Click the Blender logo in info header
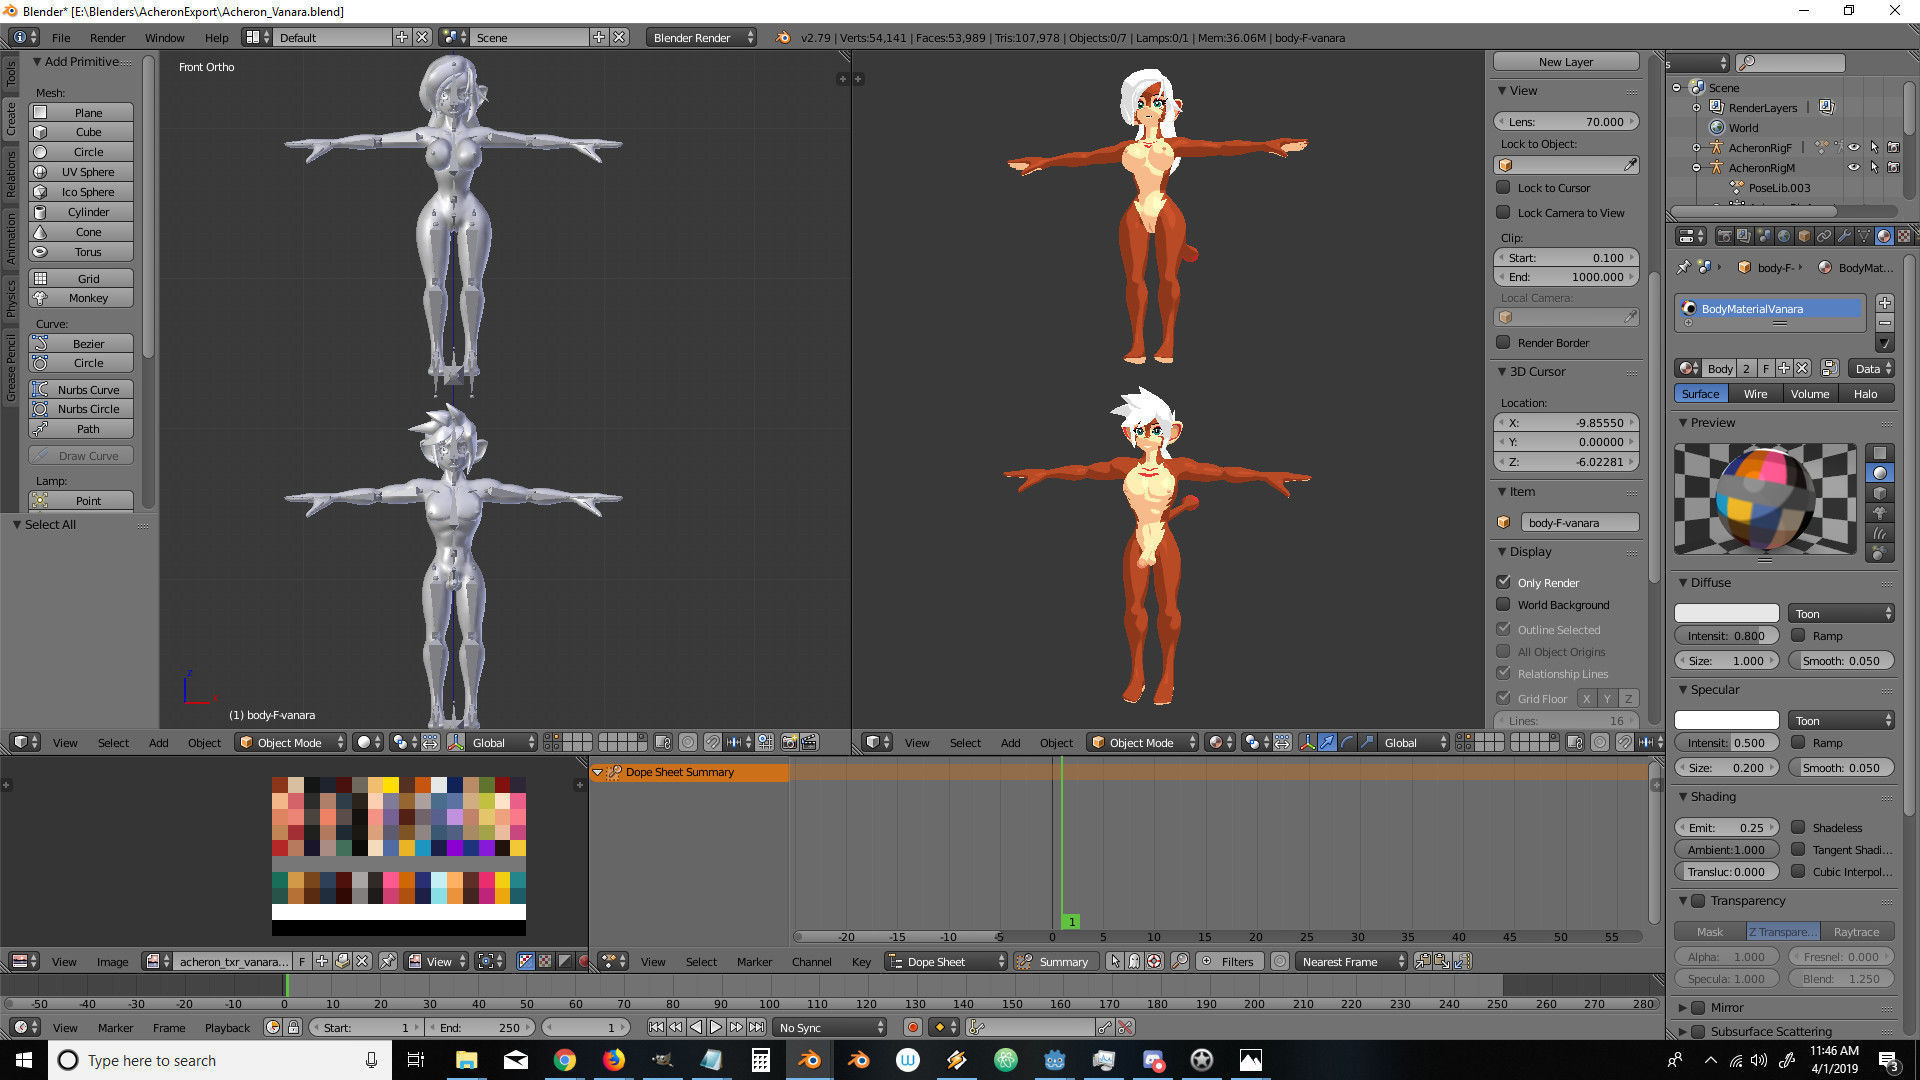The image size is (1920, 1080). [x=782, y=37]
